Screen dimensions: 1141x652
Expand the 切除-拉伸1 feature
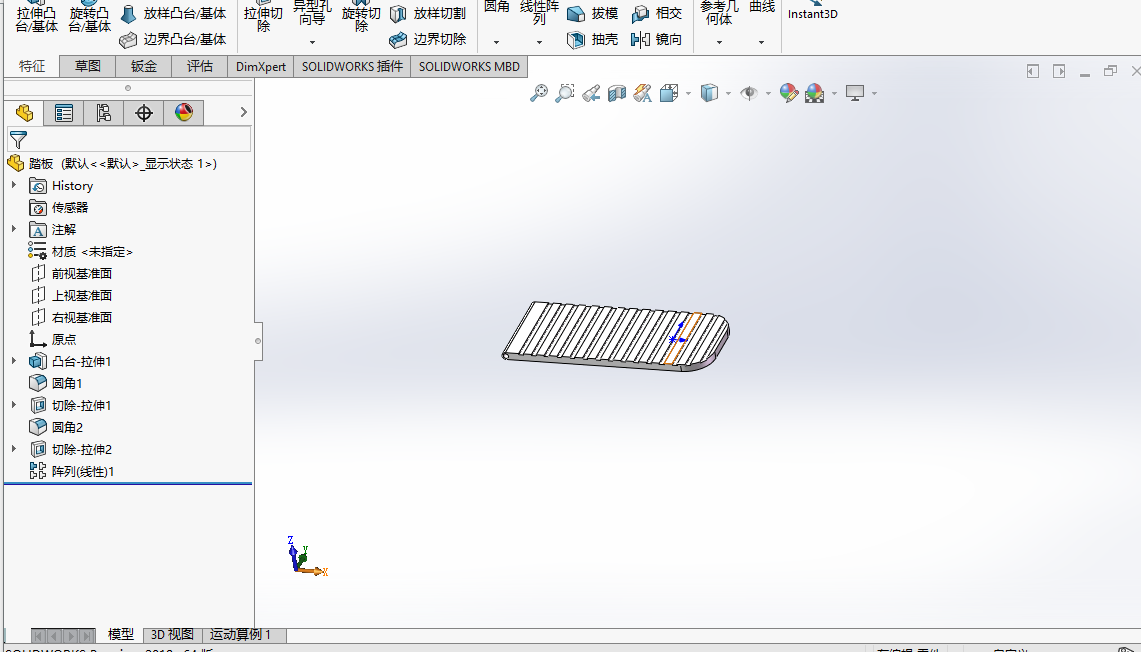click(13, 405)
